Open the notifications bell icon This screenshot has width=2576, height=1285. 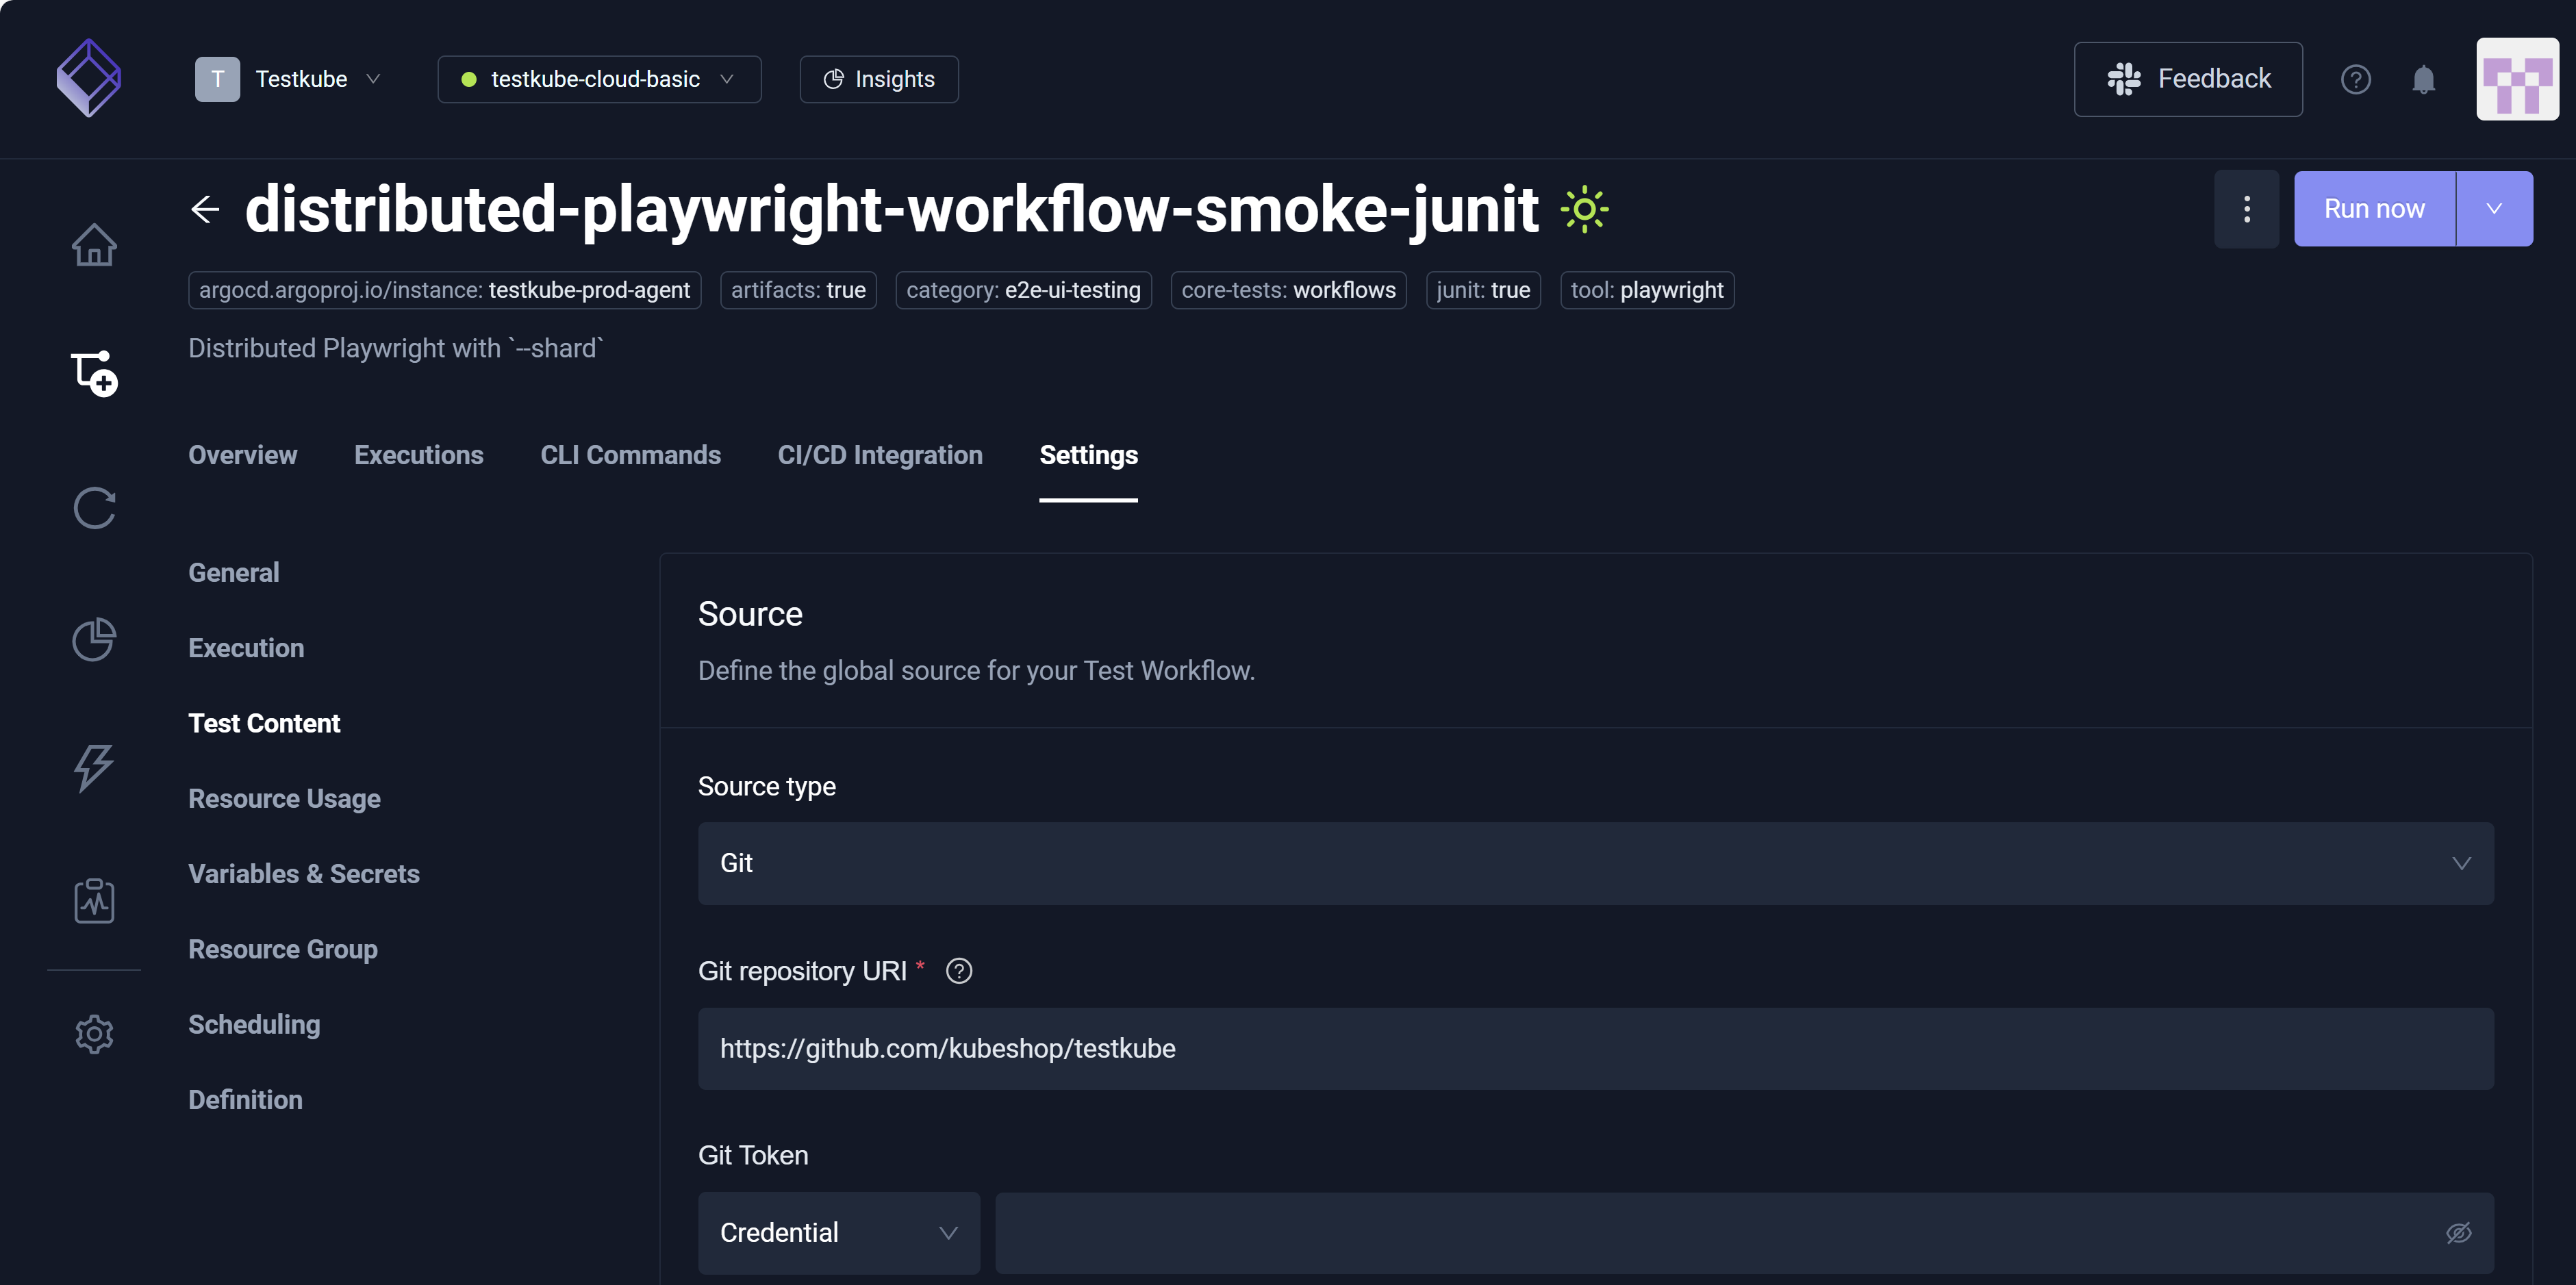2423,78
